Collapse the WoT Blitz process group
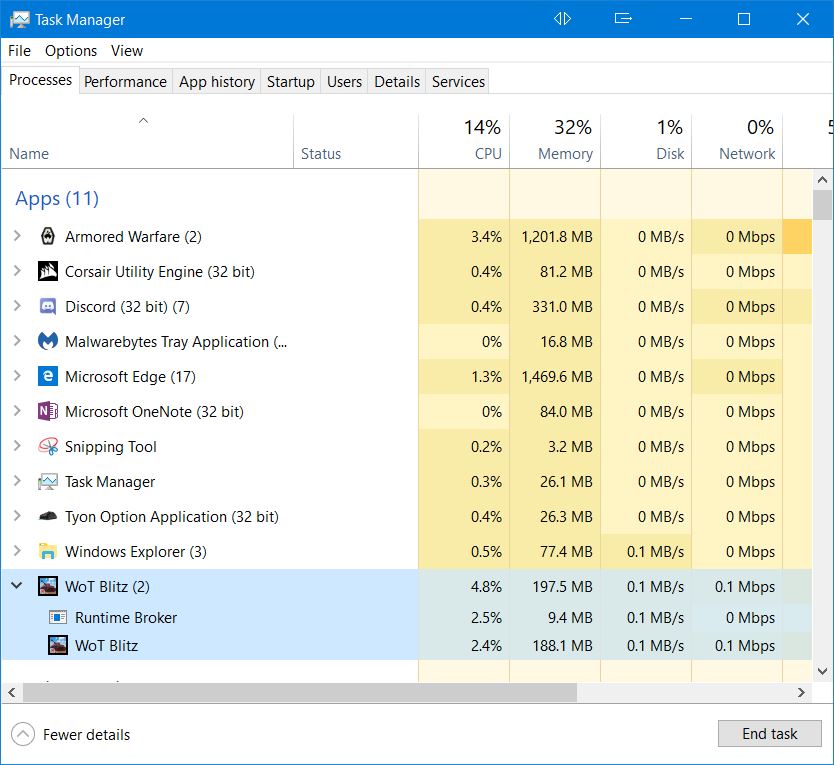Screen dimensions: 834x765 coord(17,586)
